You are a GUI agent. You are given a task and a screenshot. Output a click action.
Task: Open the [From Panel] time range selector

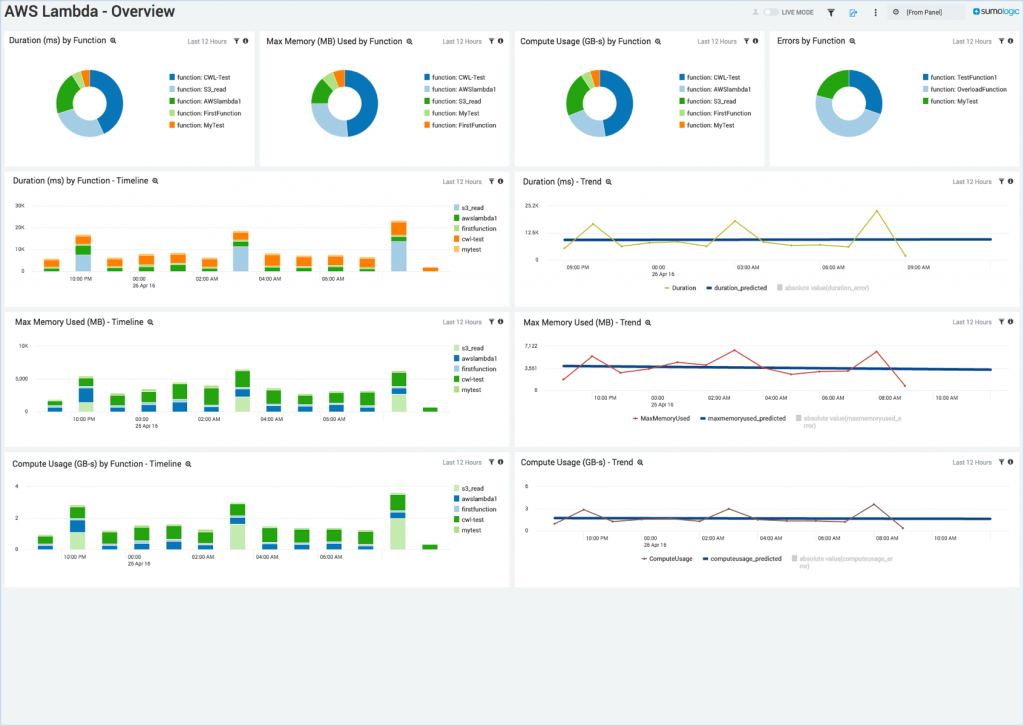point(928,12)
